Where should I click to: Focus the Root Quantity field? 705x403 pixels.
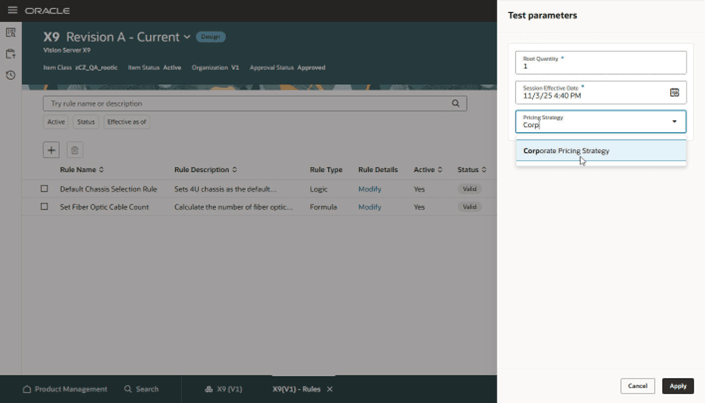(601, 63)
